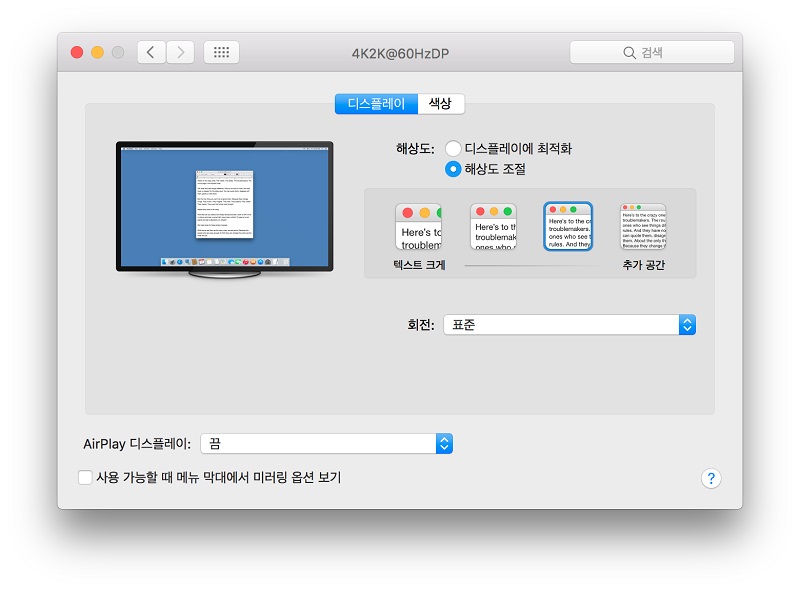The image size is (800, 591).
Task: Click the 추가 공간 label
Action: (x=643, y=265)
